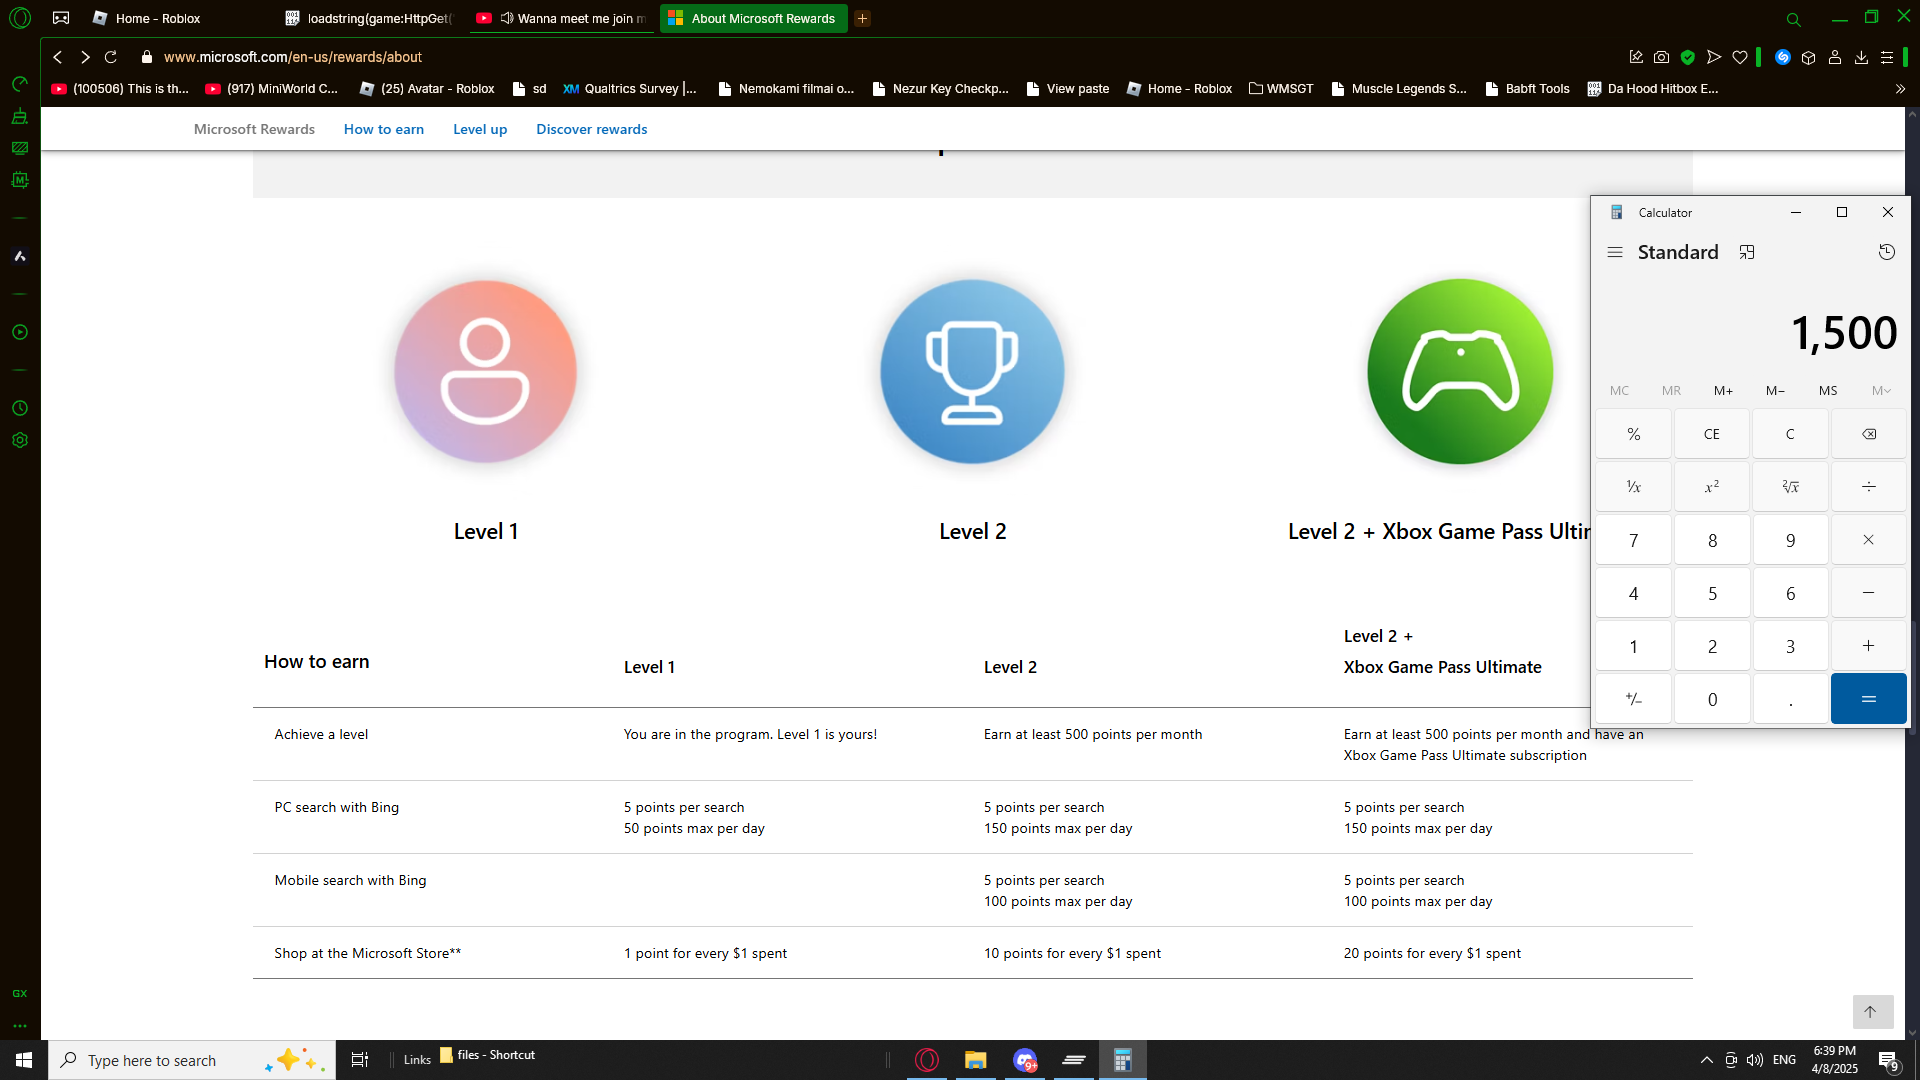This screenshot has width=1920, height=1080.
Task: Open Opera easy setup menu
Action: (1887, 57)
